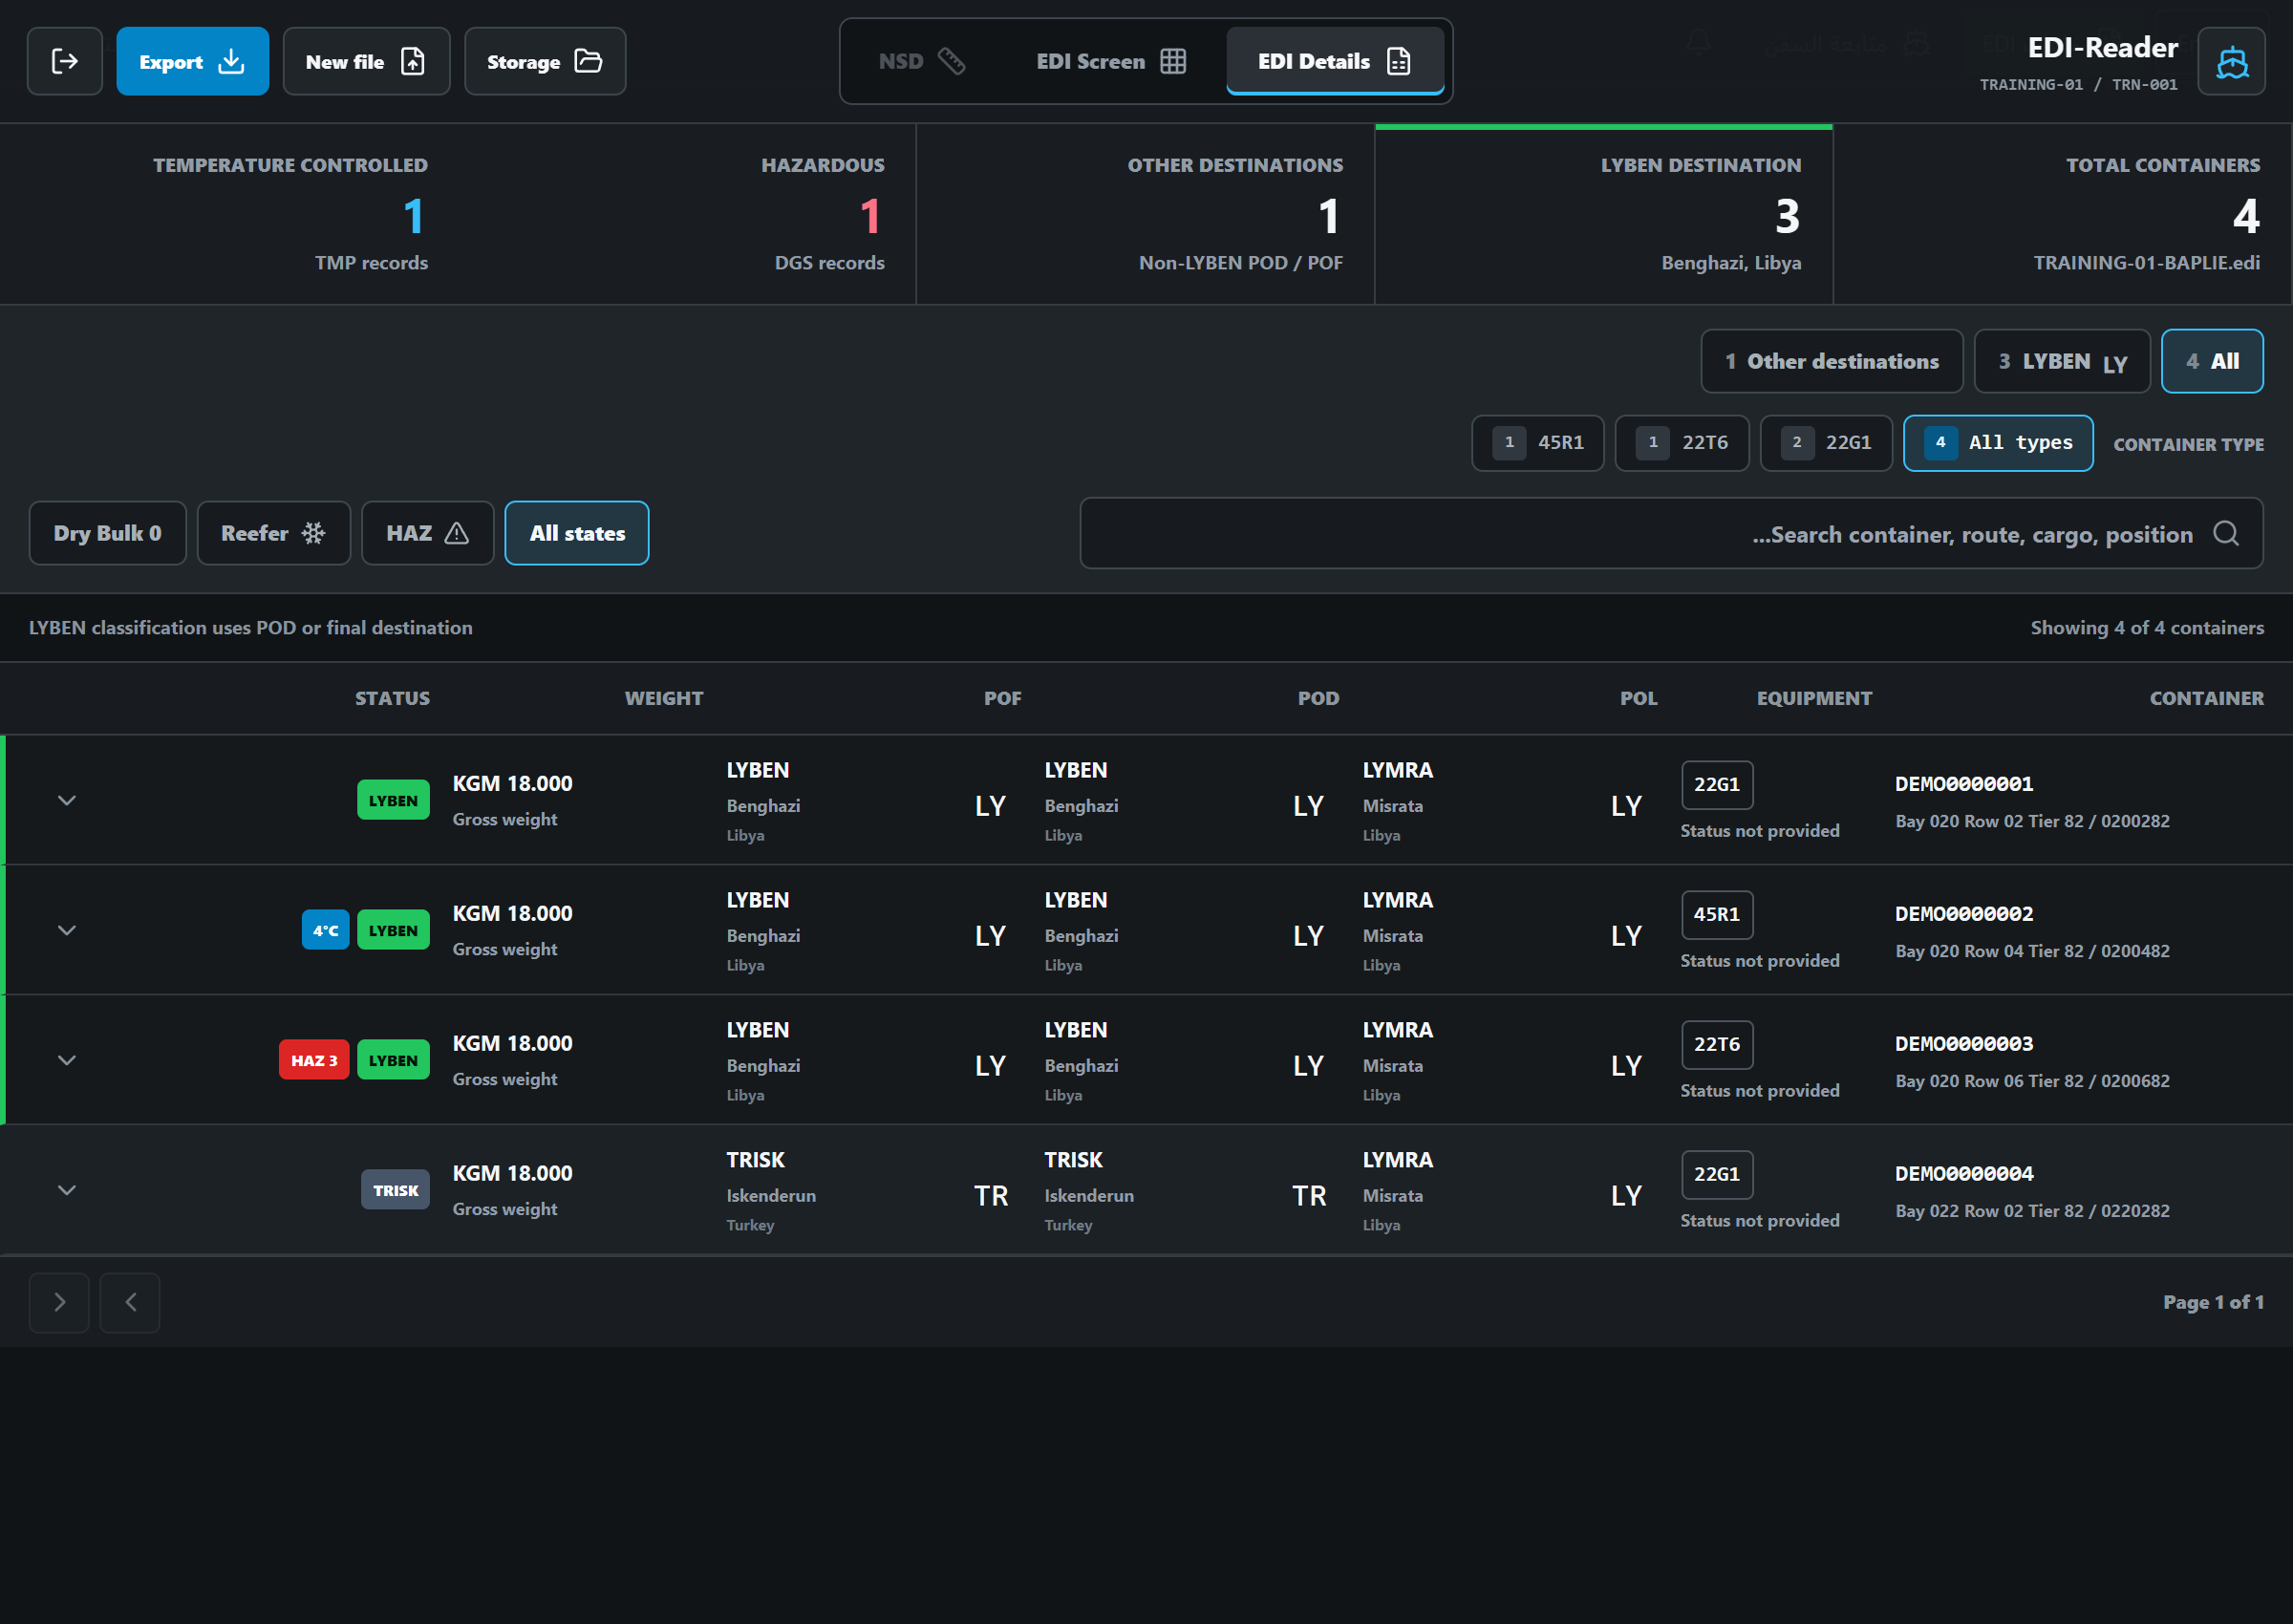This screenshot has width=2293, height=1624.
Task: Click the 4°C badge on DEMO0000002
Action: 326,930
